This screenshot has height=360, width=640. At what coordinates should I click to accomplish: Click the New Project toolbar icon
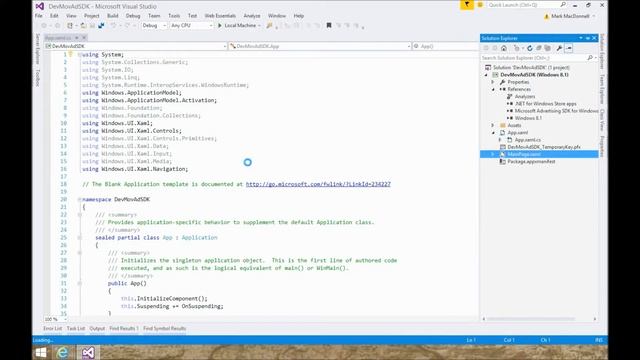click(70, 25)
